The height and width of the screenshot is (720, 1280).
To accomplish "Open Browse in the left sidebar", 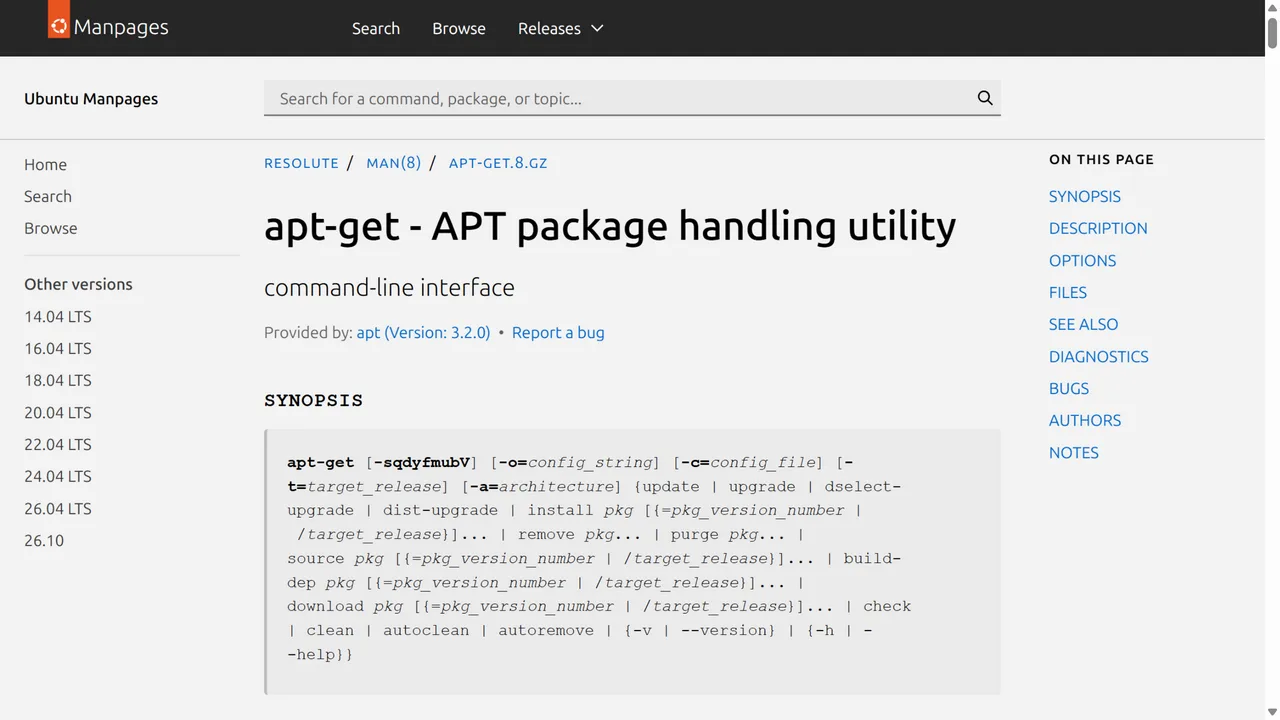I will [51, 228].
